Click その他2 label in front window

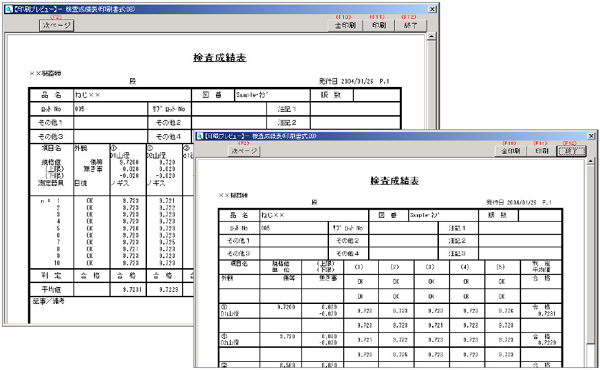pos(347,241)
